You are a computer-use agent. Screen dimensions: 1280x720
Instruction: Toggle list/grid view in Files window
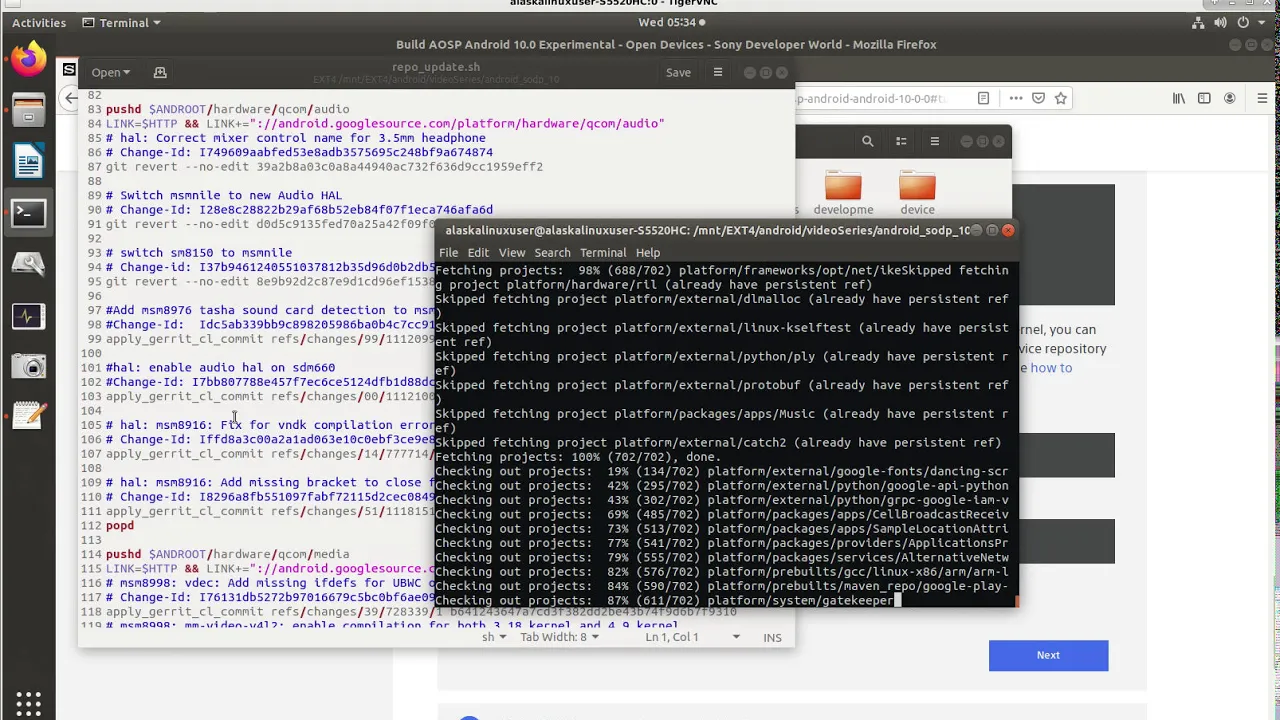(x=901, y=142)
